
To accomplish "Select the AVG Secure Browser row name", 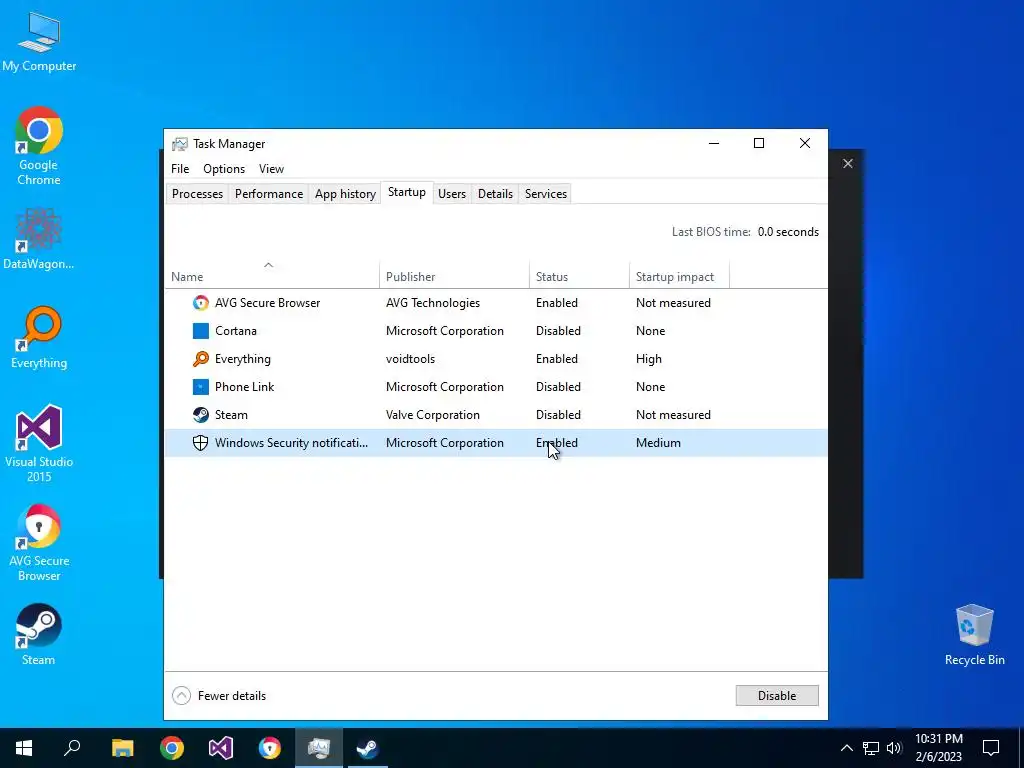I will [x=268, y=303].
